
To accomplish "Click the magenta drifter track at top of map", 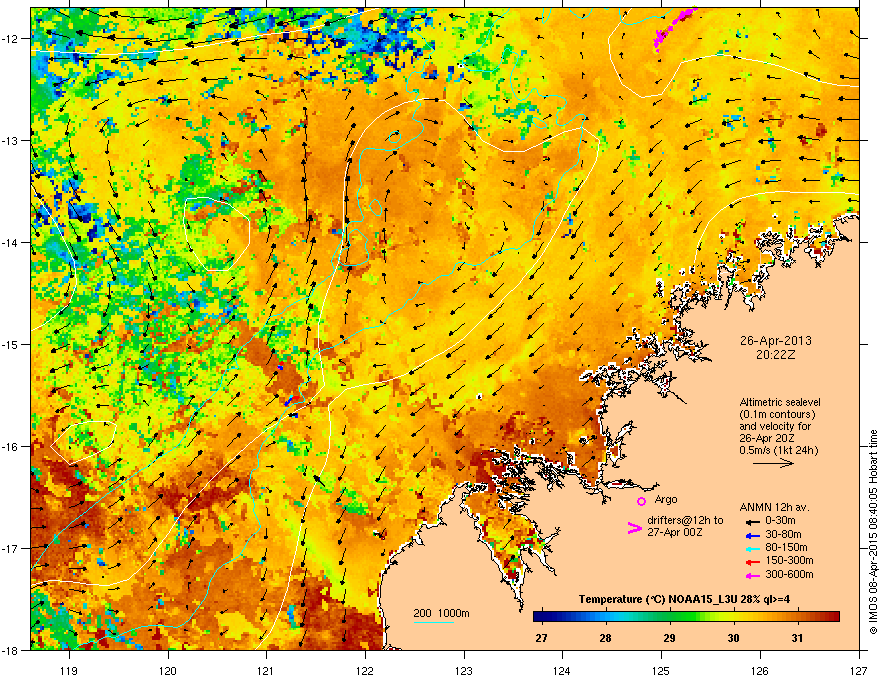I will pyautogui.click(x=675, y=27).
